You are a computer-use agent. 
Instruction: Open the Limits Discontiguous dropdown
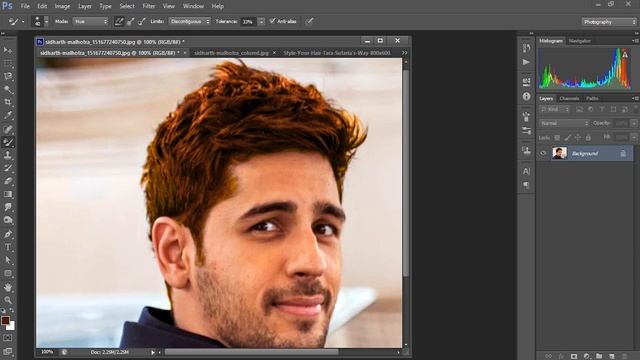click(x=190, y=21)
